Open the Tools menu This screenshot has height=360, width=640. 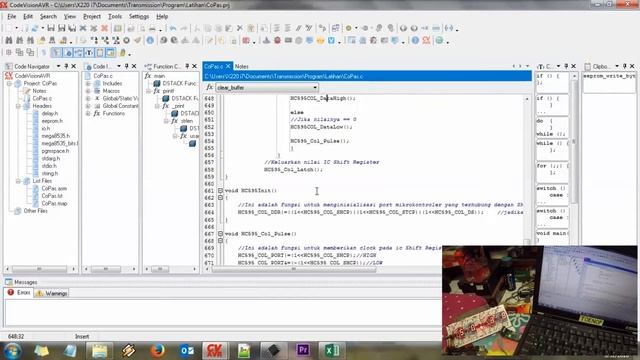[115, 16]
